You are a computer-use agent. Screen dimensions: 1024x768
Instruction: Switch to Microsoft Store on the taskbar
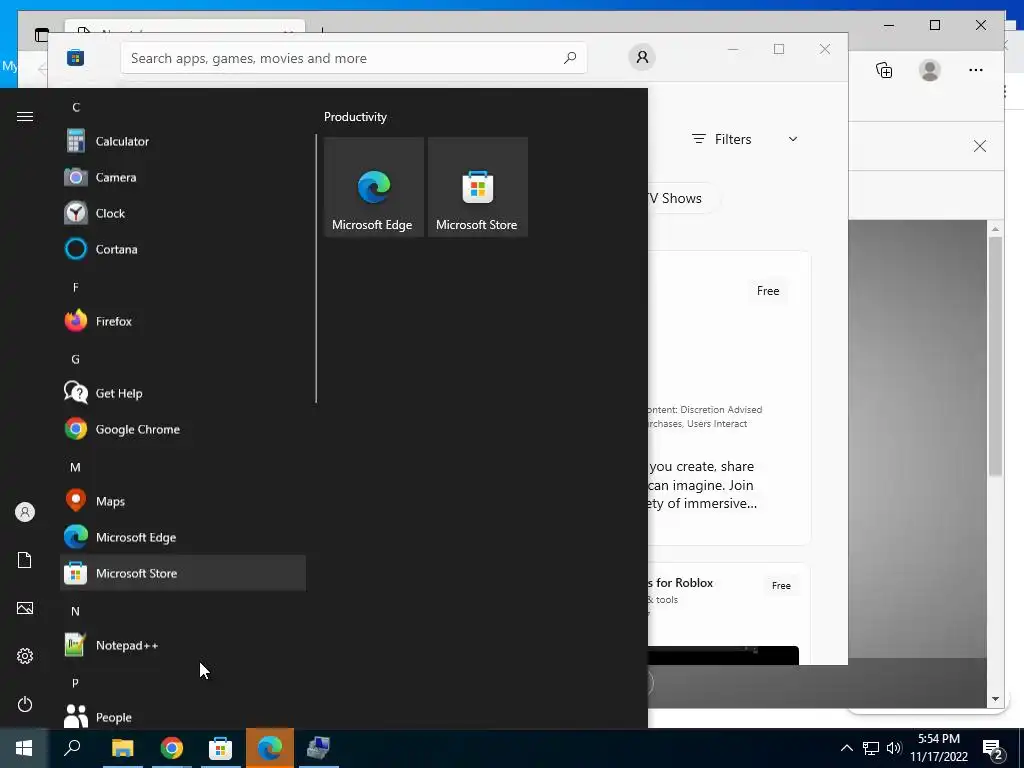click(x=220, y=748)
